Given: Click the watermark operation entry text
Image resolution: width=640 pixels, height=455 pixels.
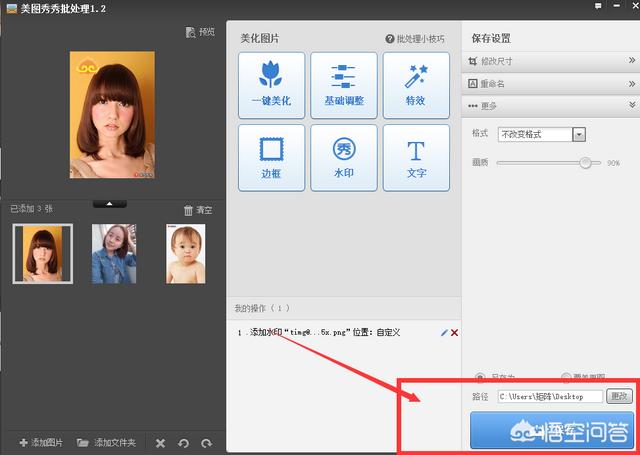Looking at the screenshot, I should (319, 333).
